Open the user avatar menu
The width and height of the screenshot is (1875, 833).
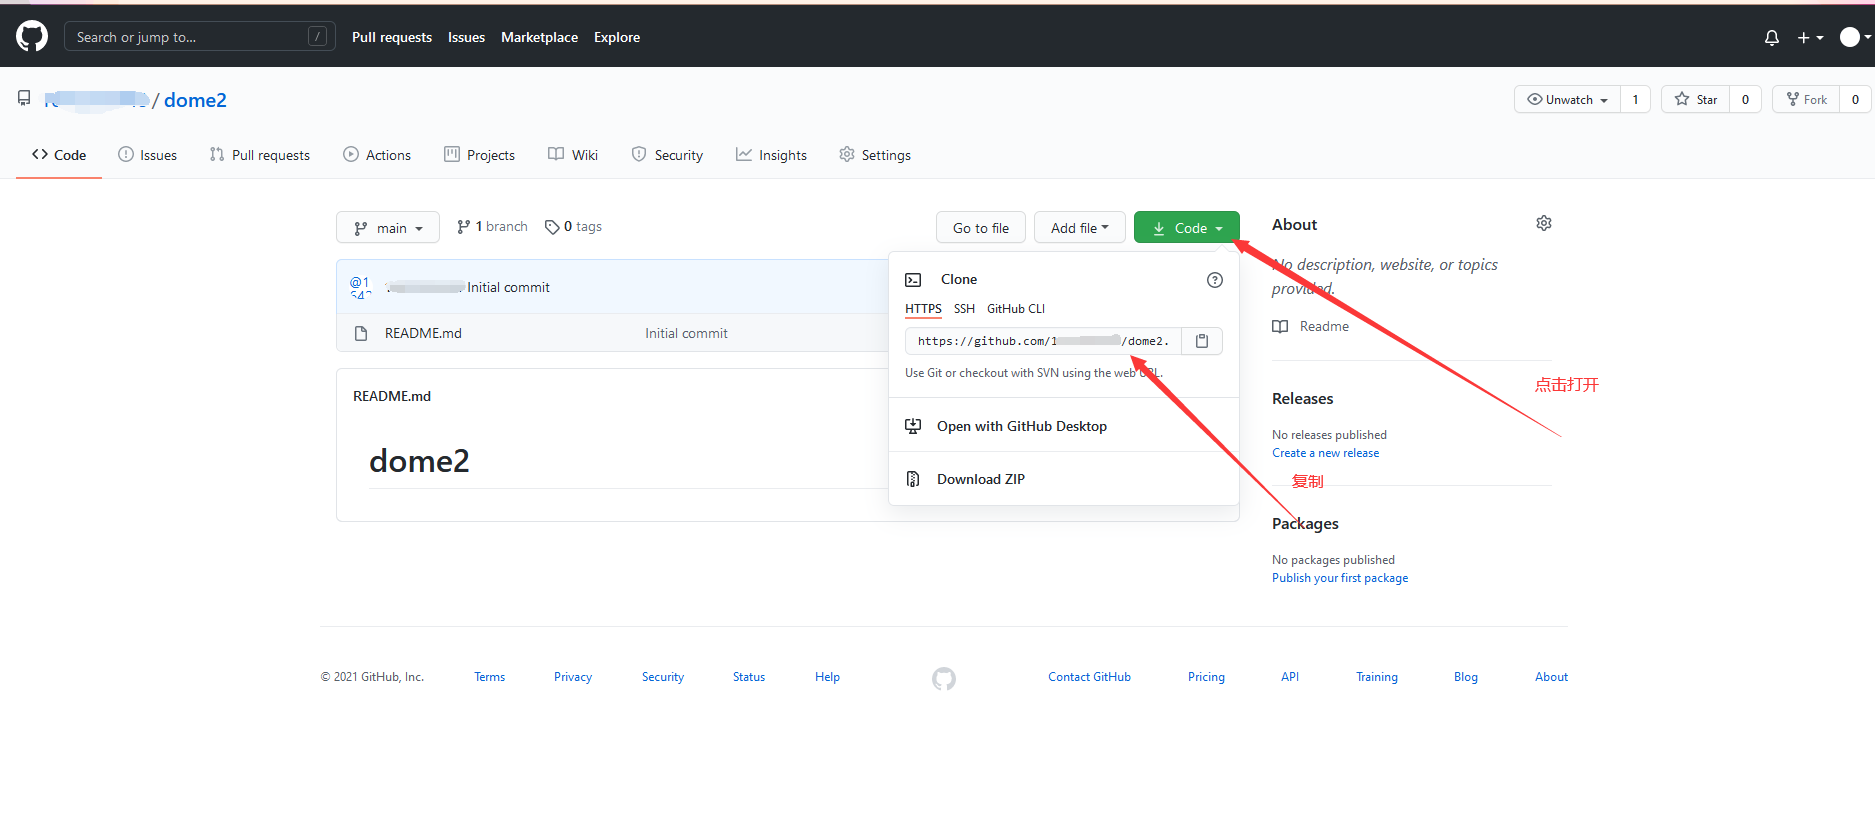[1855, 37]
